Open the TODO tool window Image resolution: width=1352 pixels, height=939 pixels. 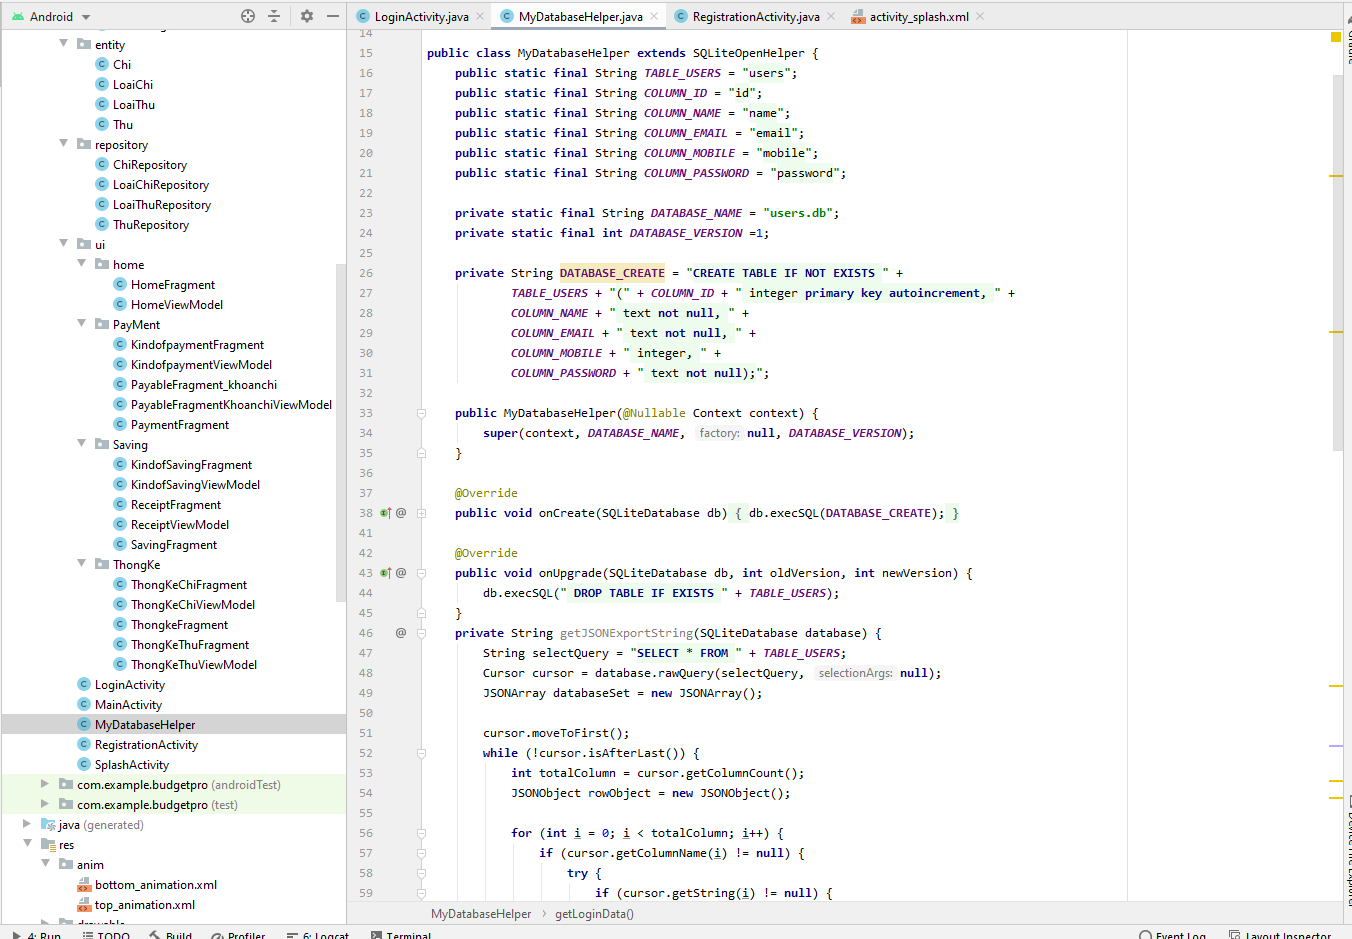pos(106,935)
